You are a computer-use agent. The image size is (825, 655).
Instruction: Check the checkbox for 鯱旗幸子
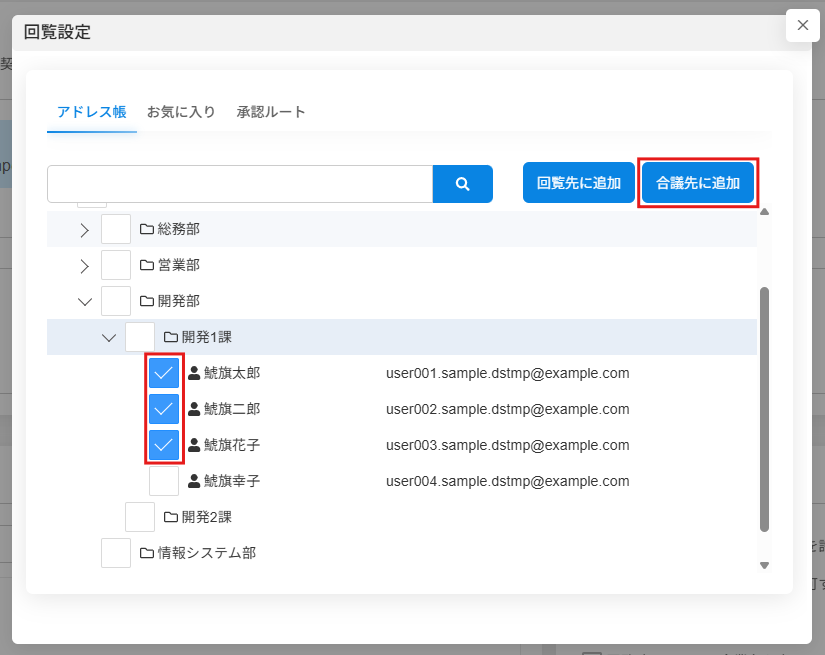(x=164, y=481)
